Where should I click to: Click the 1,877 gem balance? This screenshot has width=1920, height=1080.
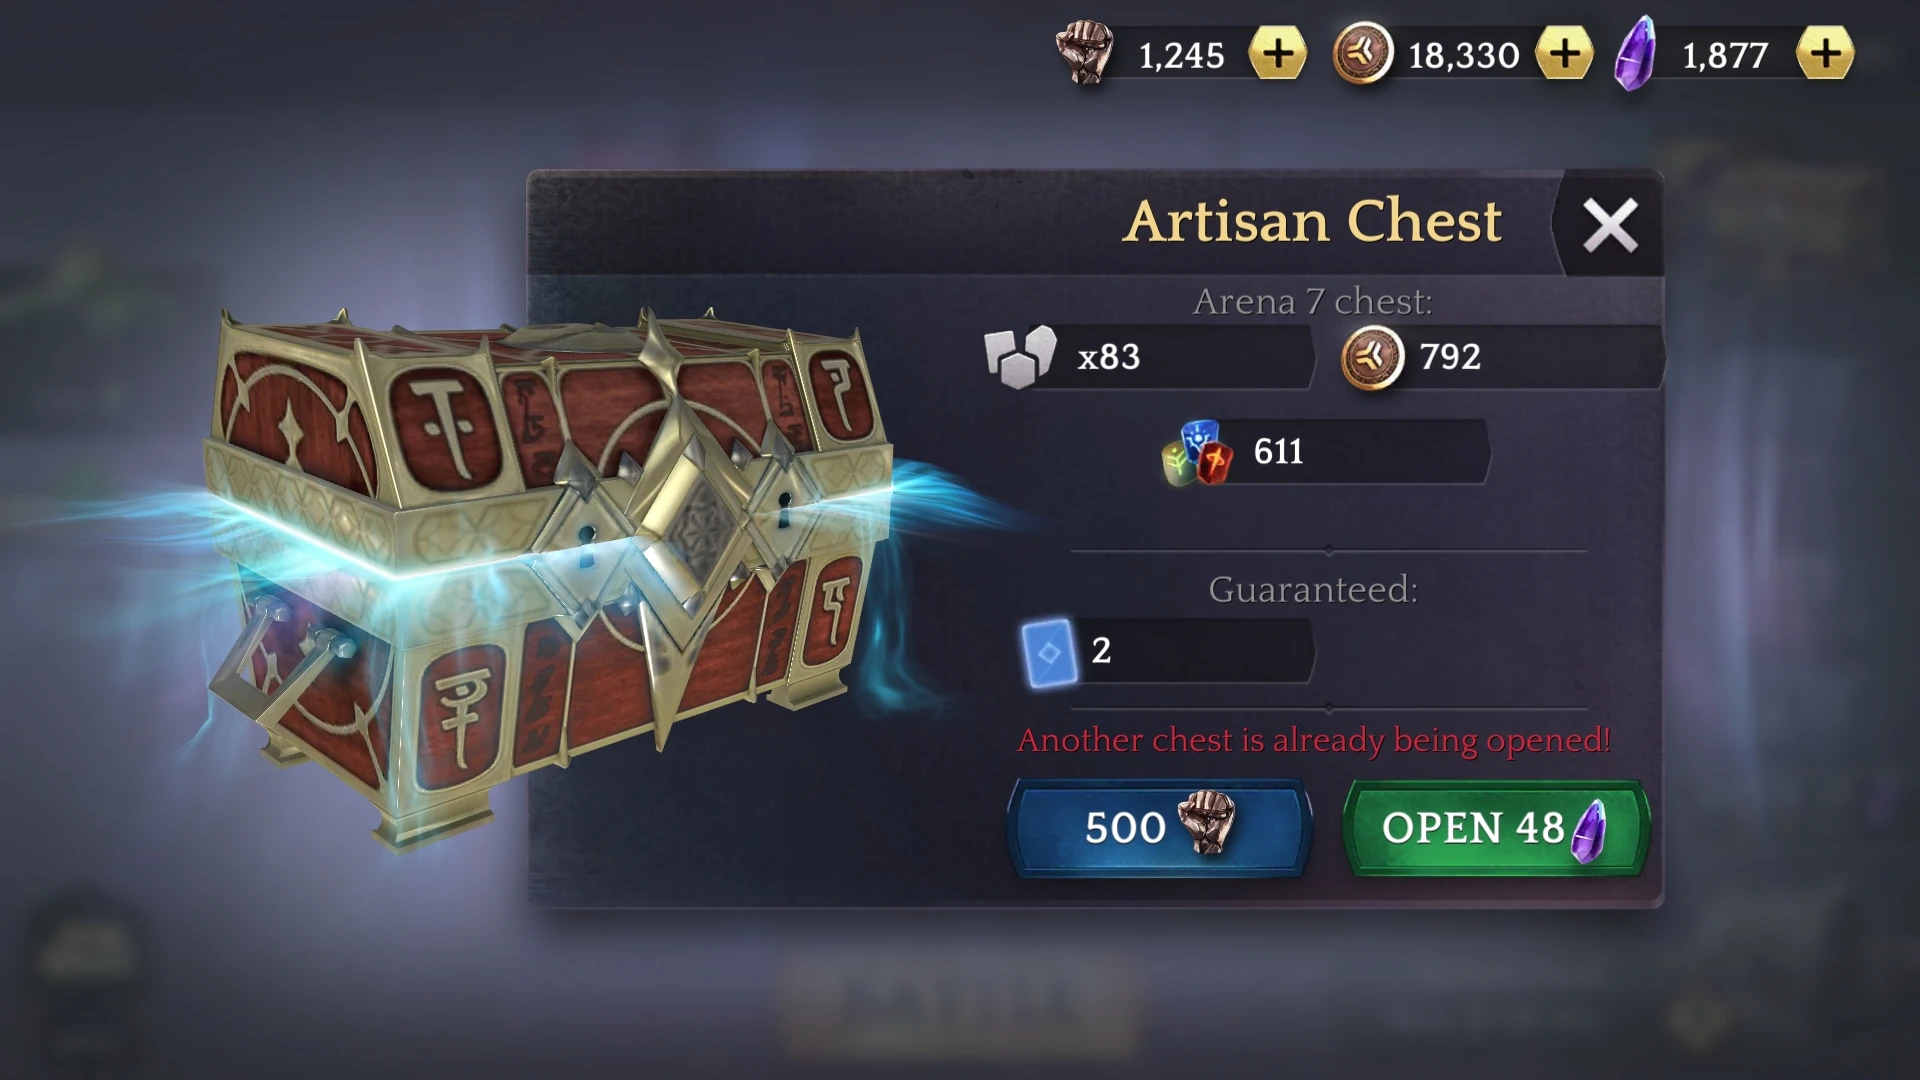1726,55
